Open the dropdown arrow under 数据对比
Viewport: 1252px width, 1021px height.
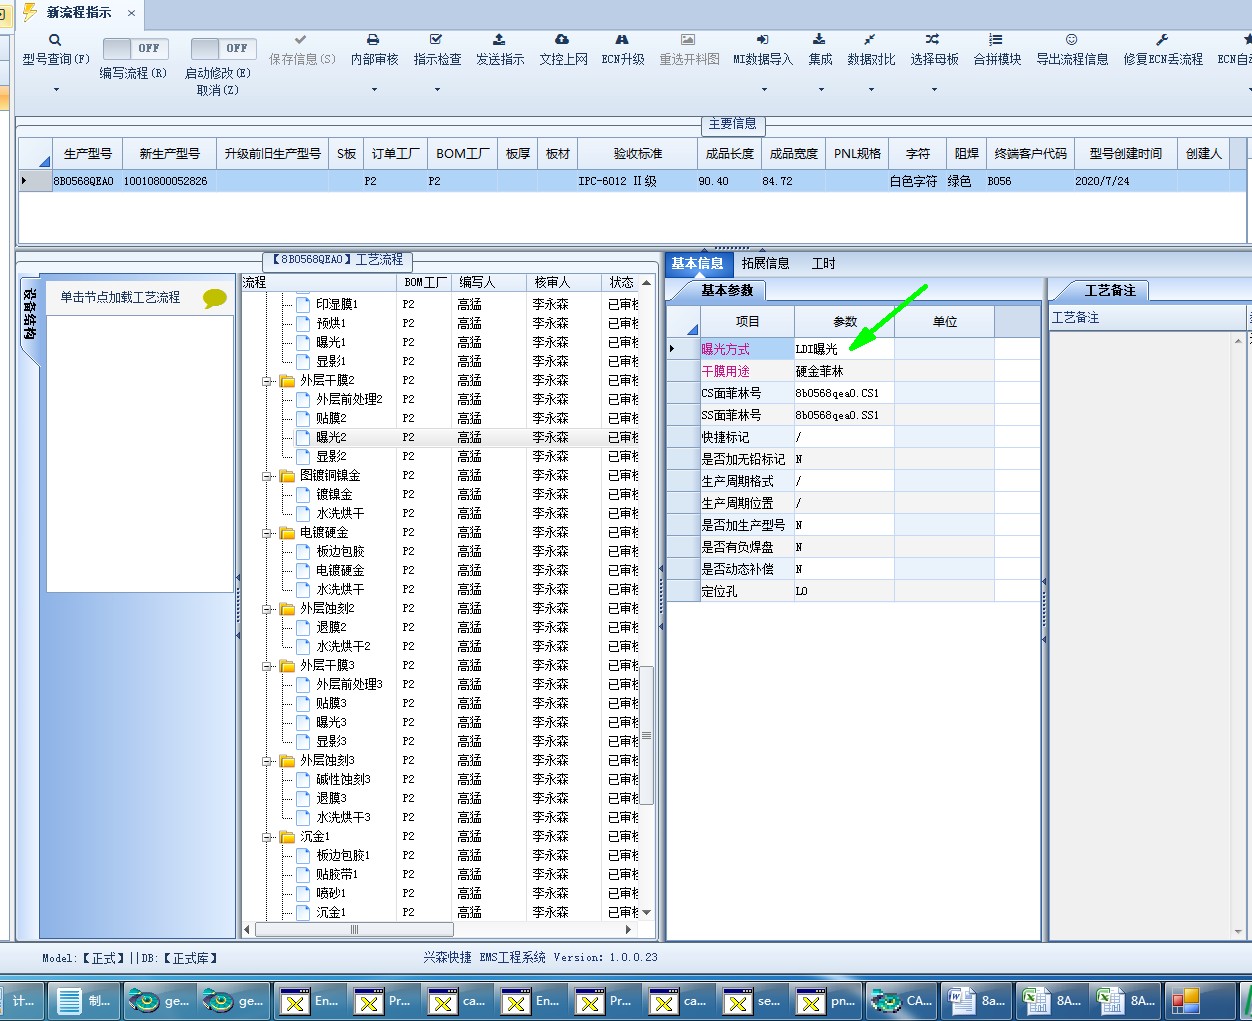pos(871,90)
